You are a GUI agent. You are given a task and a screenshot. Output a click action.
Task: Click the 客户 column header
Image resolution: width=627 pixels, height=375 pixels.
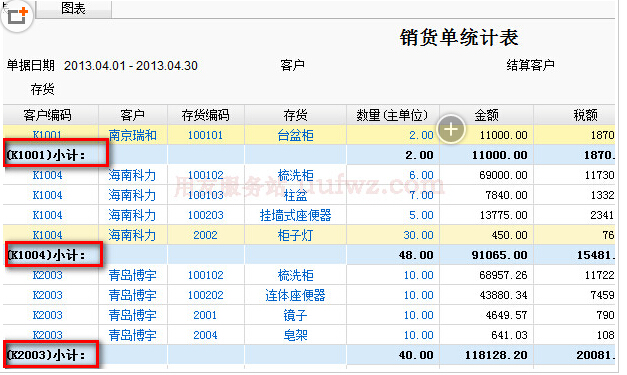point(132,115)
